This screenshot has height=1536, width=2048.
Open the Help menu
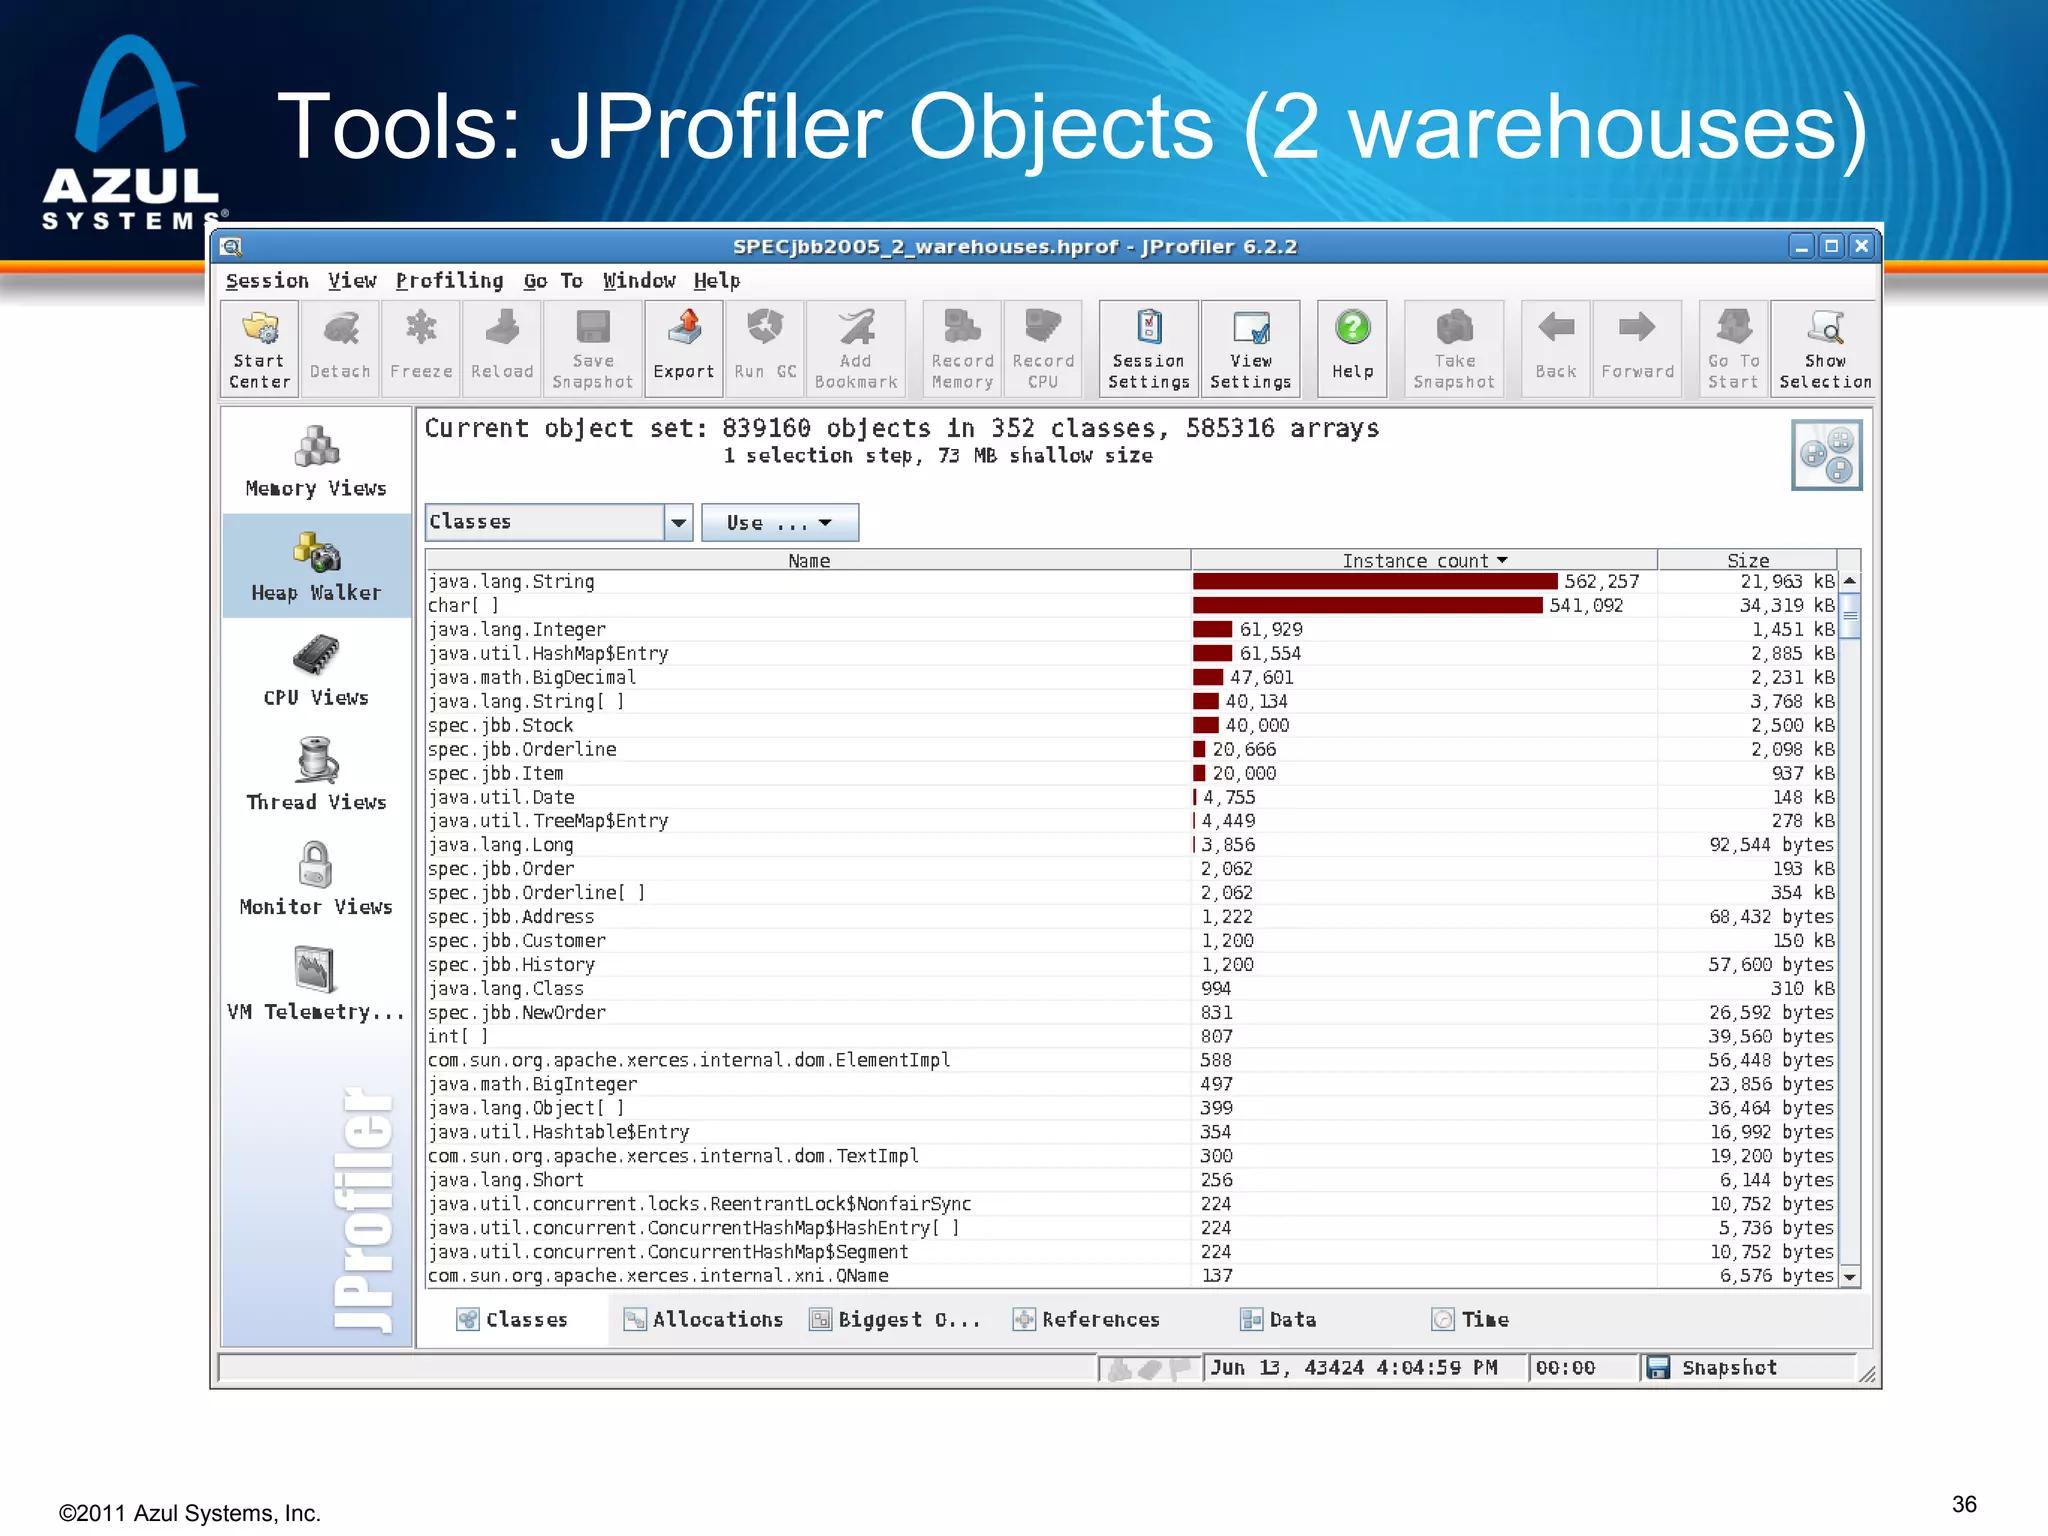717,281
